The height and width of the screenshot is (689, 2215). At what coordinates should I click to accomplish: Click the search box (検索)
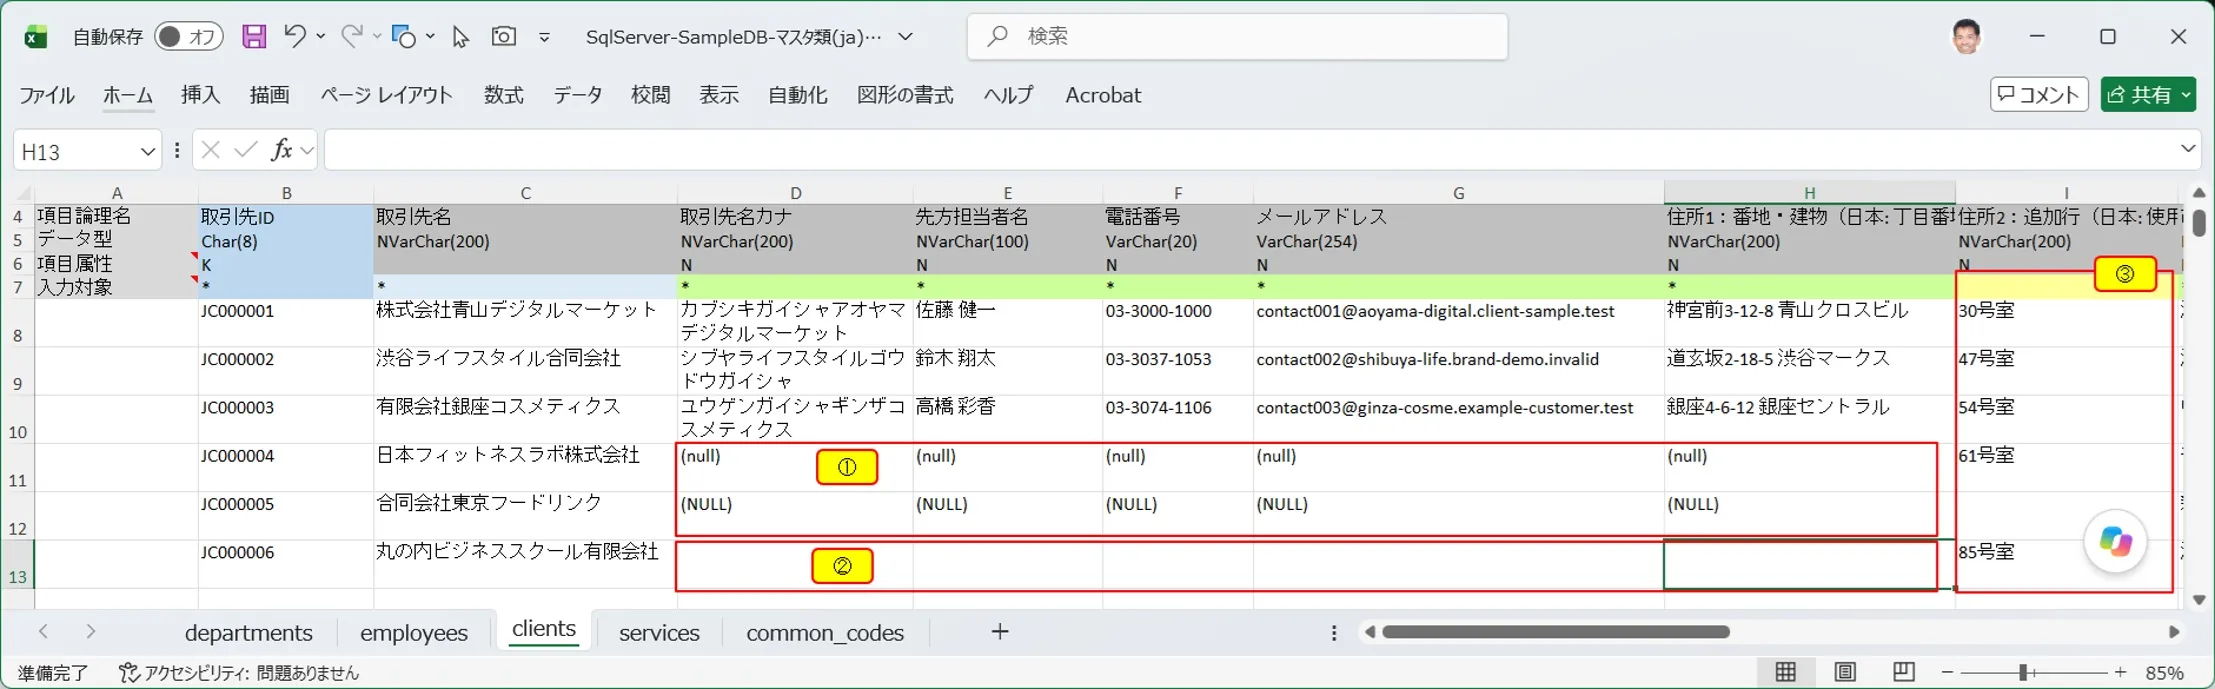pos(1237,37)
